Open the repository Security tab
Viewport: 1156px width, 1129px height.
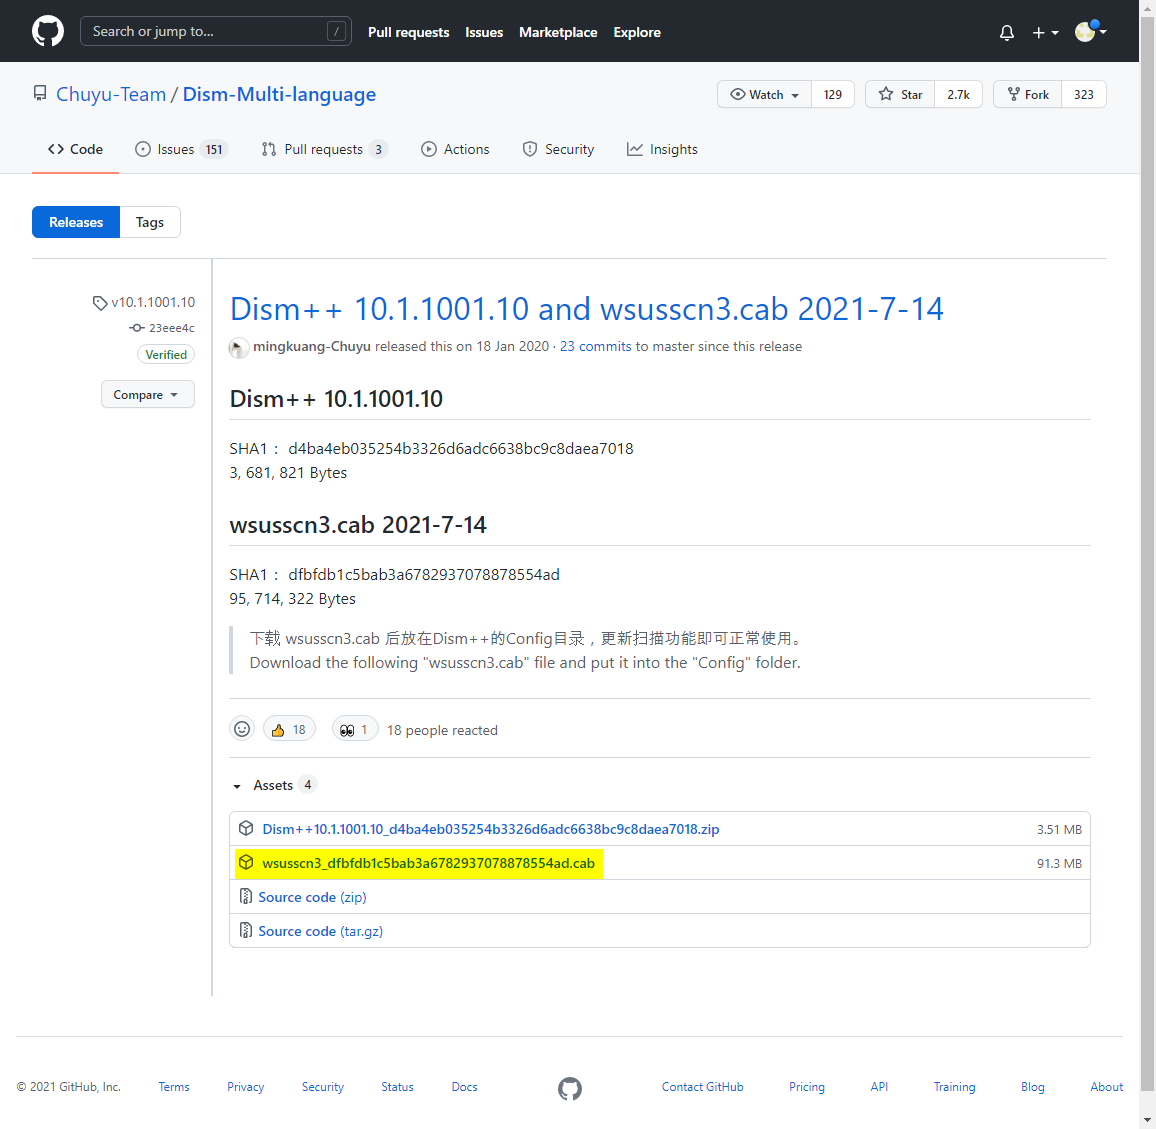click(x=558, y=149)
